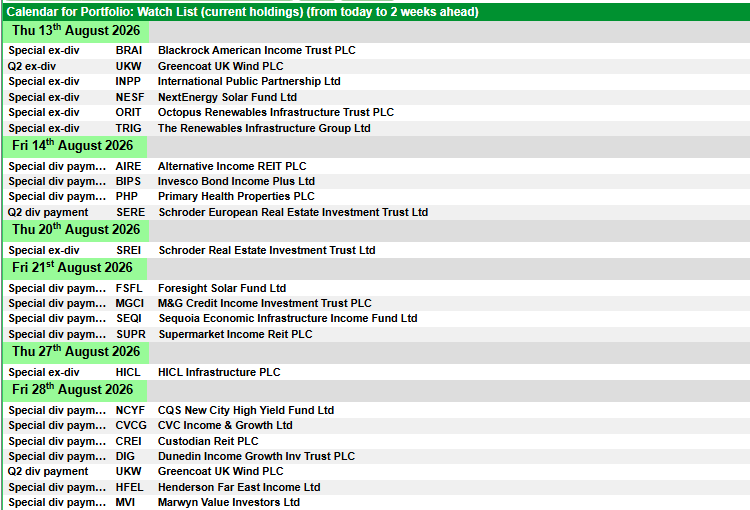750x510 pixels.
Task: Open Blackrock American Income Trust PLC entry
Action: pyautogui.click(x=256, y=50)
